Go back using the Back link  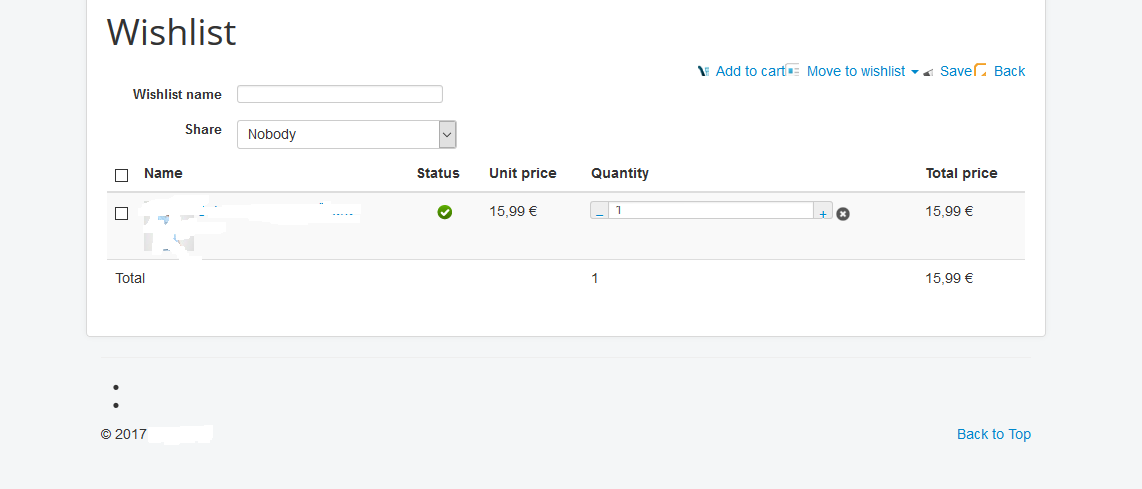pos(1009,71)
